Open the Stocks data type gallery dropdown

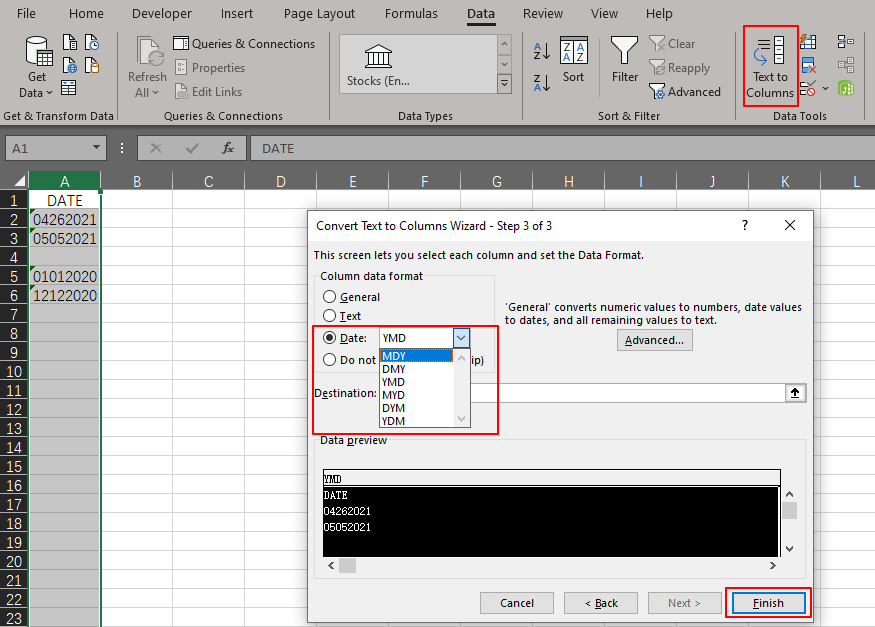click(503, 83)
